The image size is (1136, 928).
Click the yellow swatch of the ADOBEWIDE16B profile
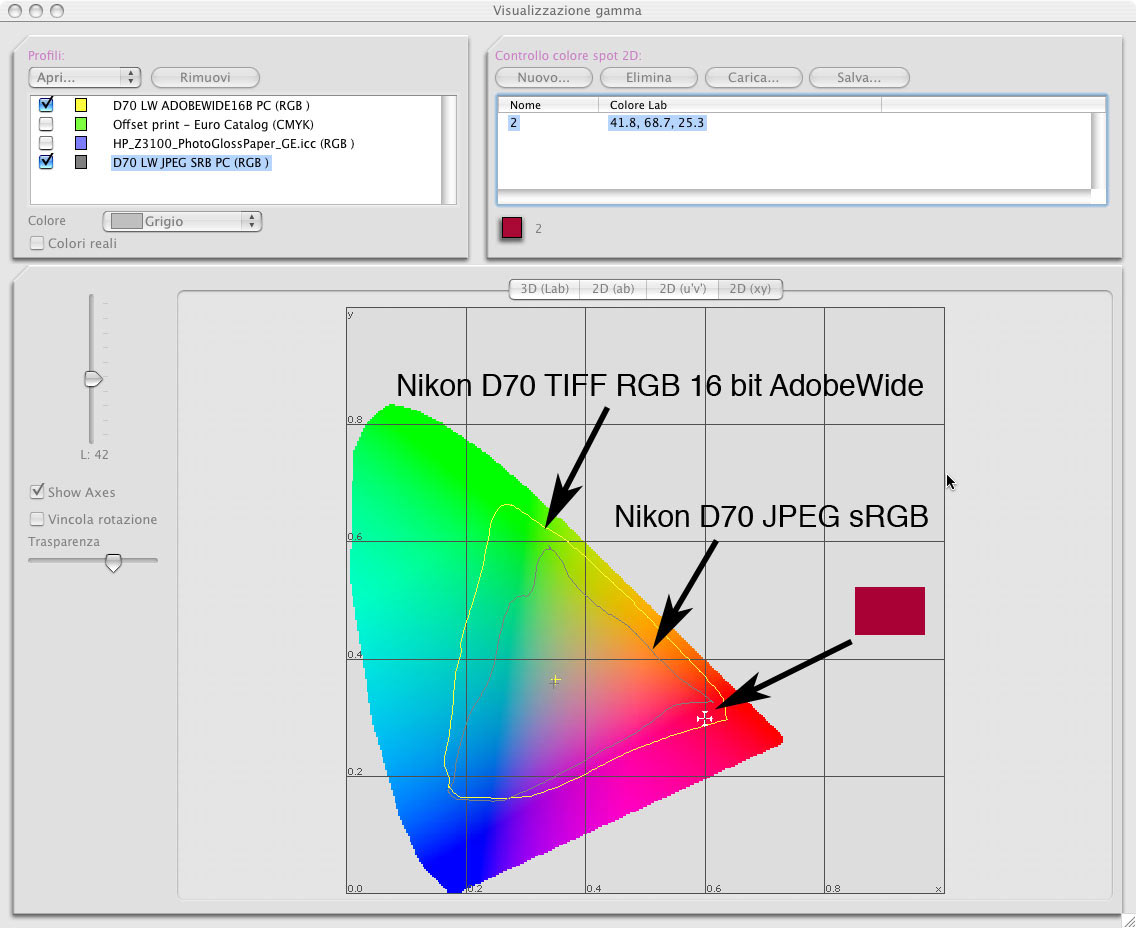pyautogui.click(x=81, y=105)
